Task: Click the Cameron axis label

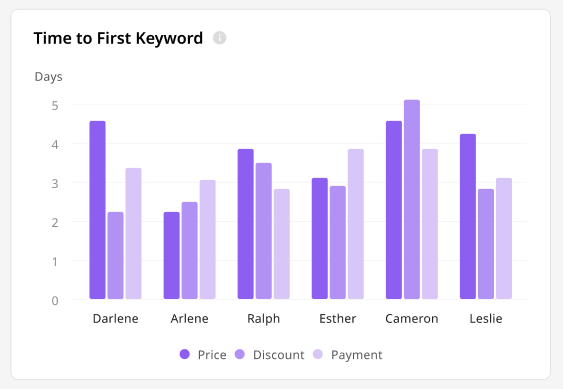Action: (x=412, y=319)
